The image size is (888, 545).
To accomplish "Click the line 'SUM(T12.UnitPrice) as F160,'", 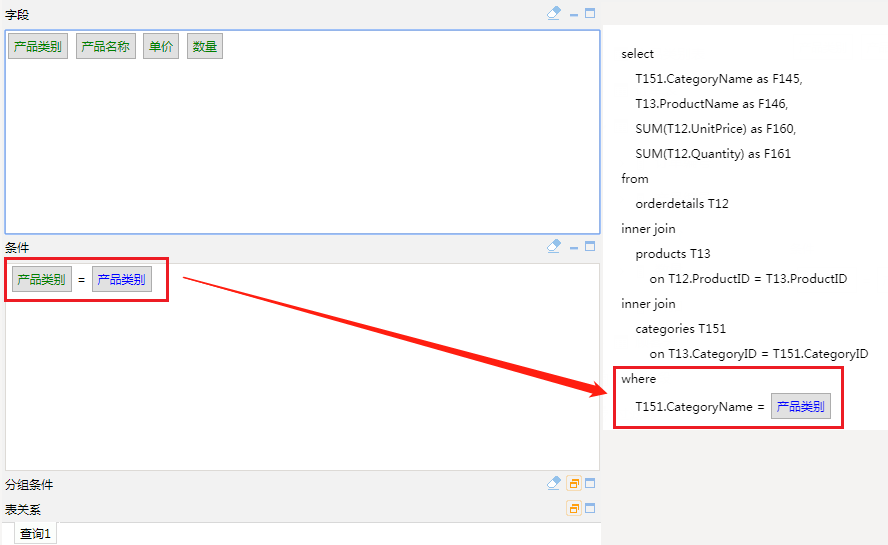I will tap(715, 129).
